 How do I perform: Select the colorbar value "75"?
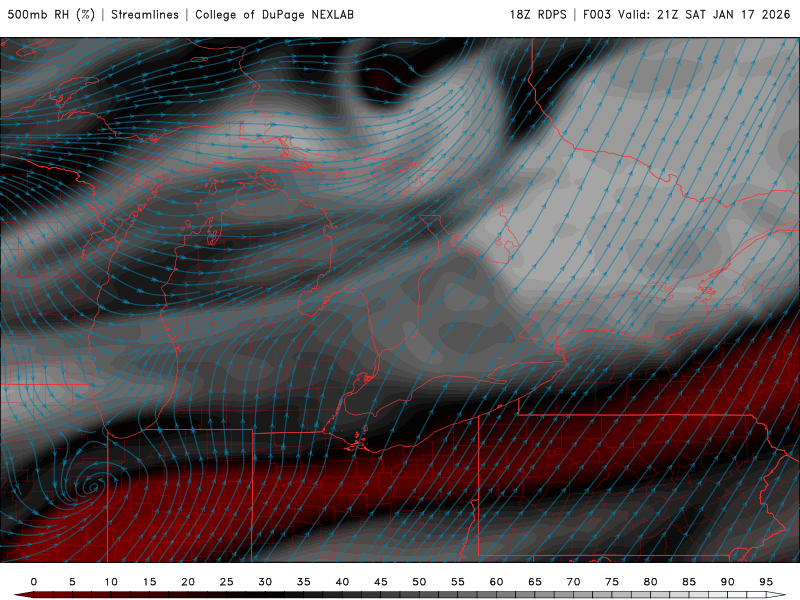click(612, 582)
